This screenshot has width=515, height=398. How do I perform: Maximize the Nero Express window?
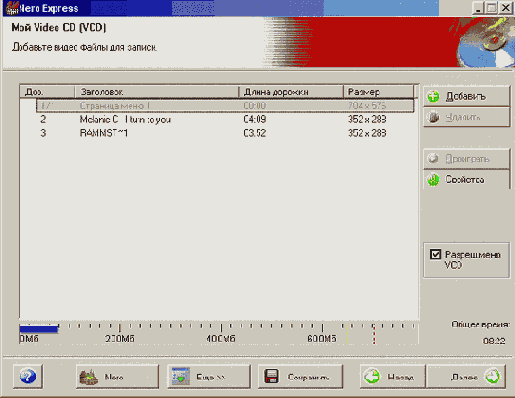[x=492, y=8]
